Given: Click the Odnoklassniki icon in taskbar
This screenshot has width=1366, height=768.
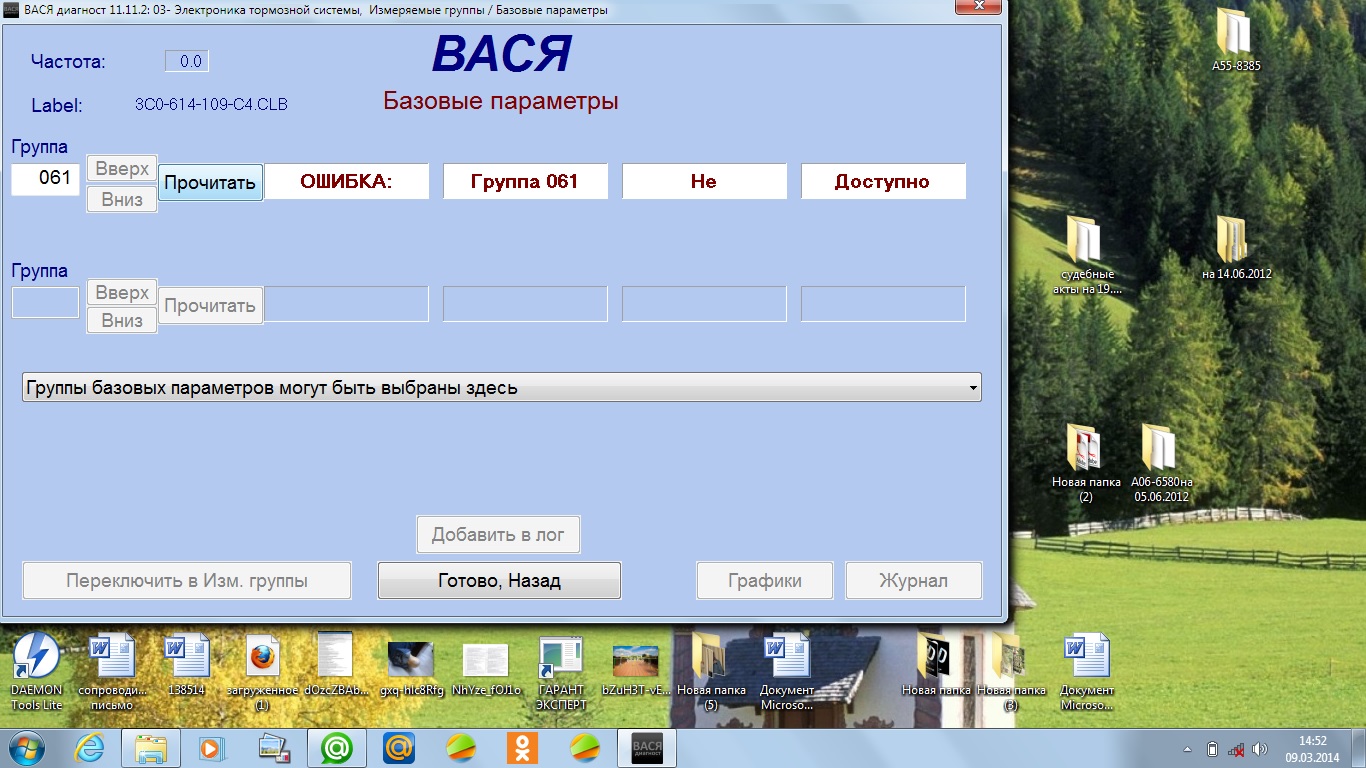Looking at the screenshot, I should [x=522, y=748].
